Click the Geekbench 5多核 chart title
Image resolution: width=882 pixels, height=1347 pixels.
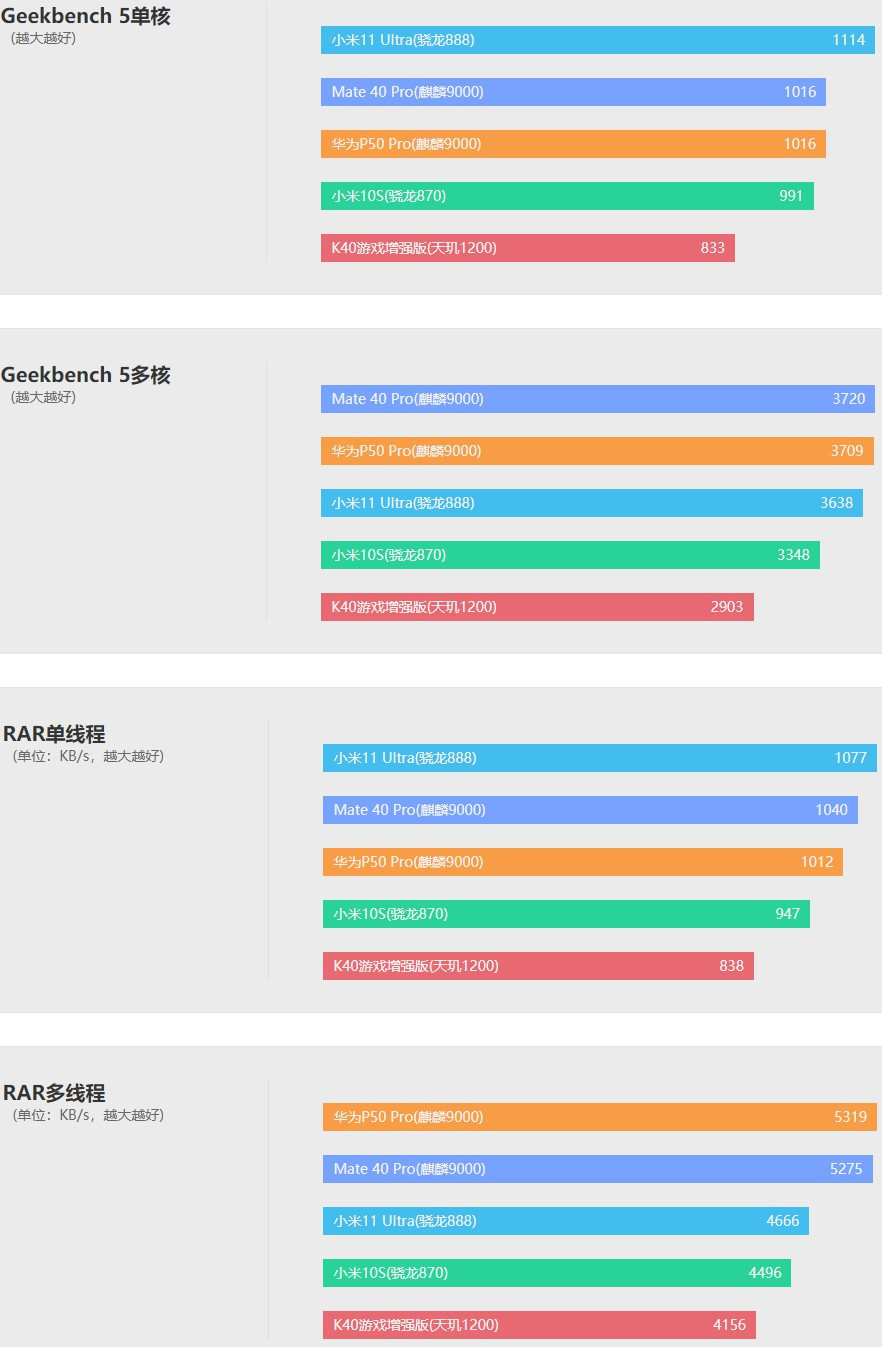coord(86,375)
